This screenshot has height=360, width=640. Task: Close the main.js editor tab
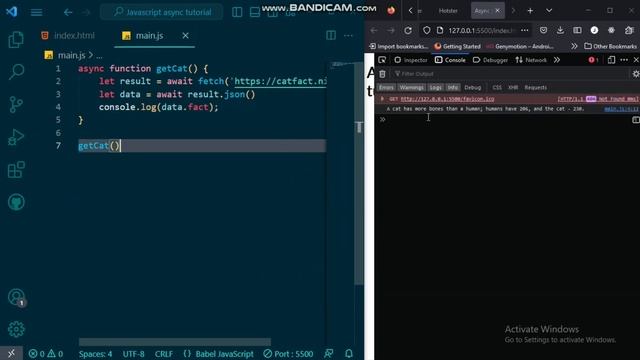(185, 36)
